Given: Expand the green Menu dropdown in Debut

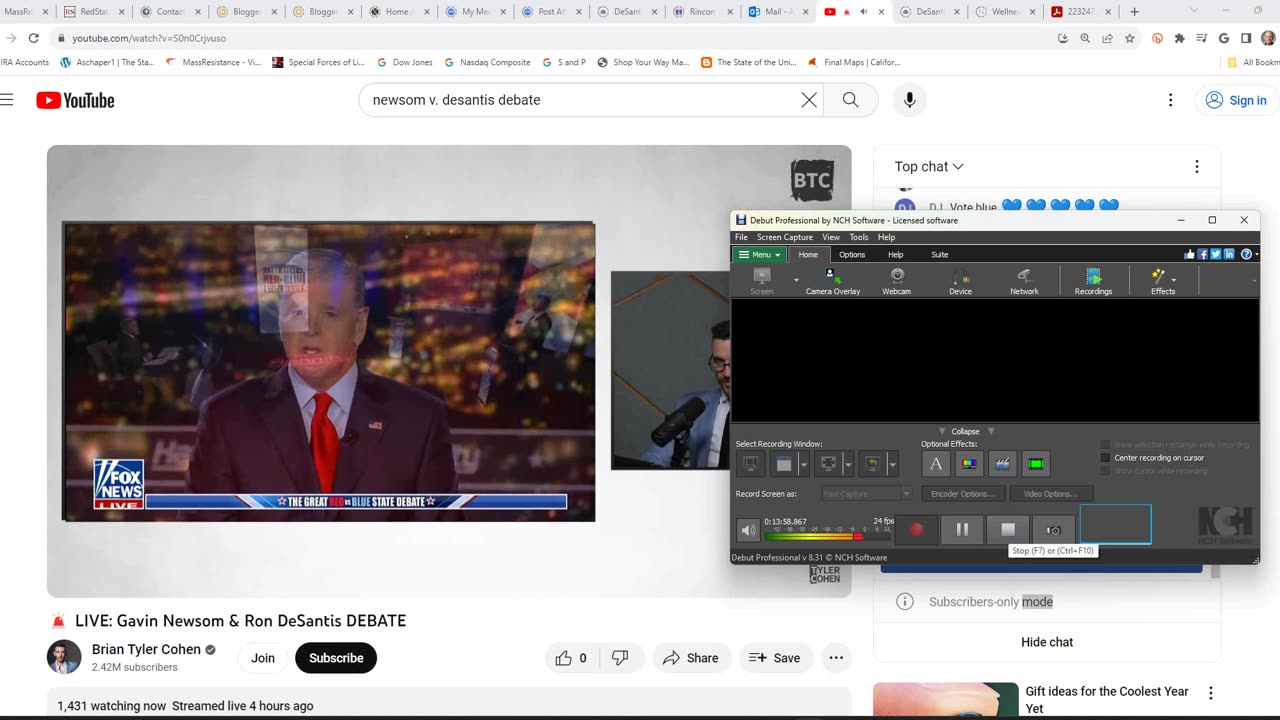Looking at the screenshot, I should [x=760, y=254].
